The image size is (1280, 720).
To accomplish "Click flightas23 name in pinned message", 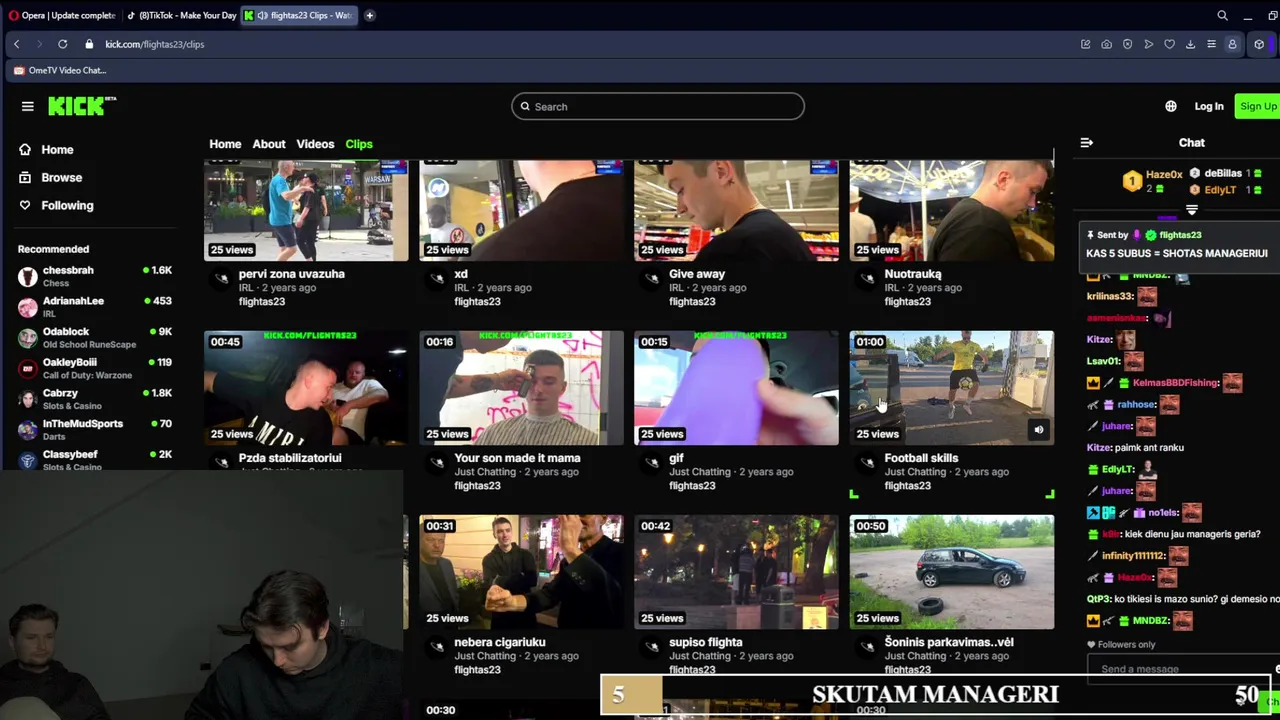I will coord(1180,235).
